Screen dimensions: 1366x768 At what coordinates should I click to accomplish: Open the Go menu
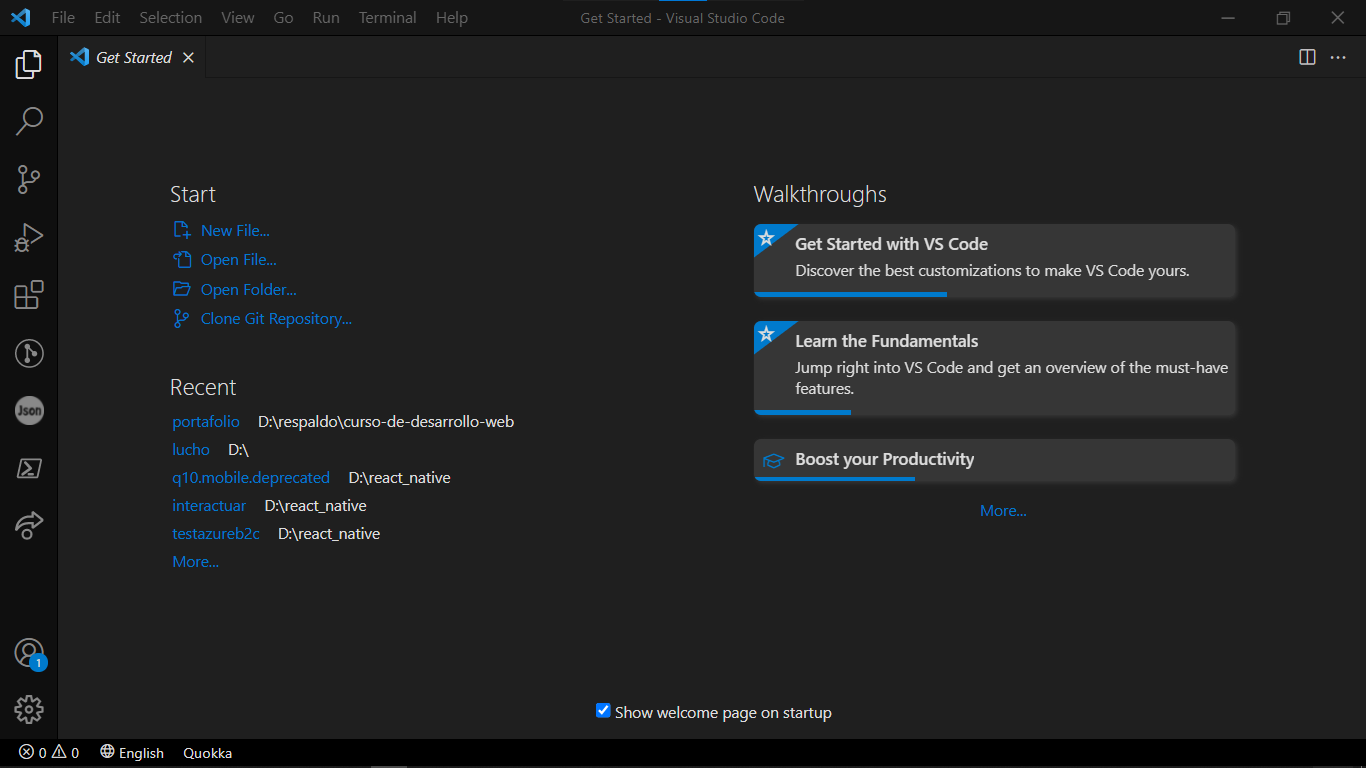(x=284, y=18)
